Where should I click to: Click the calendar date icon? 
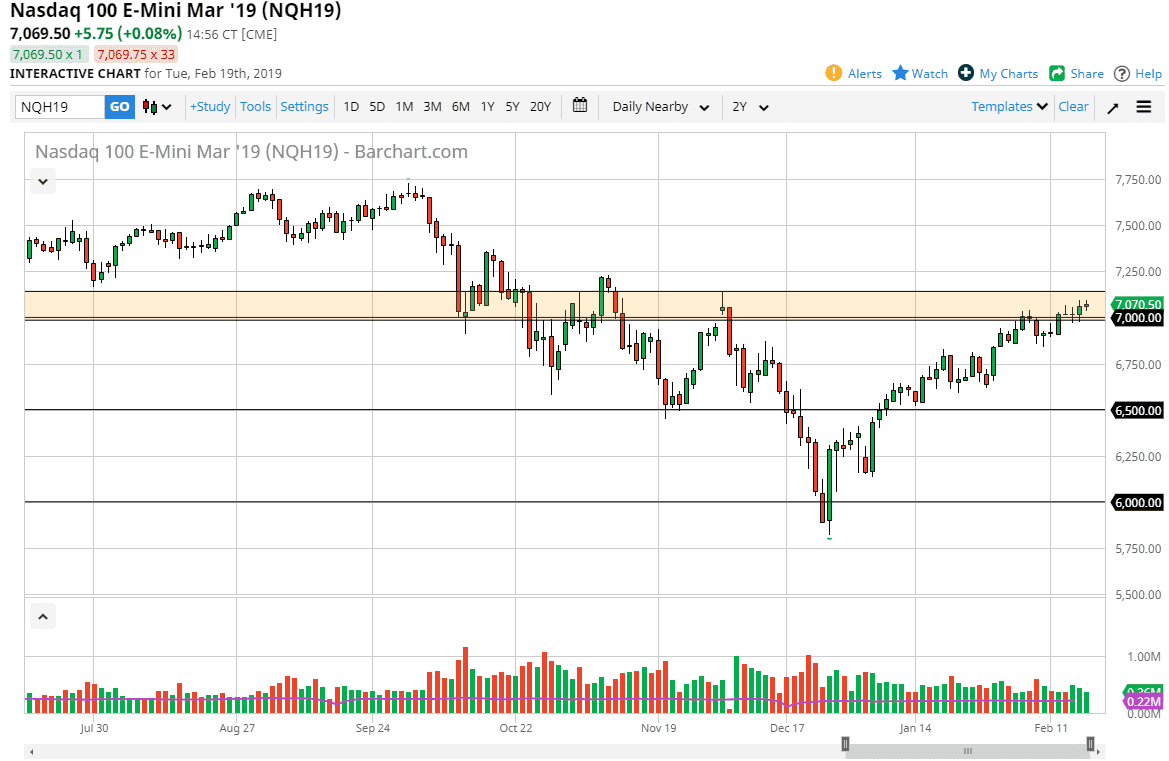[x=579, y=107]
